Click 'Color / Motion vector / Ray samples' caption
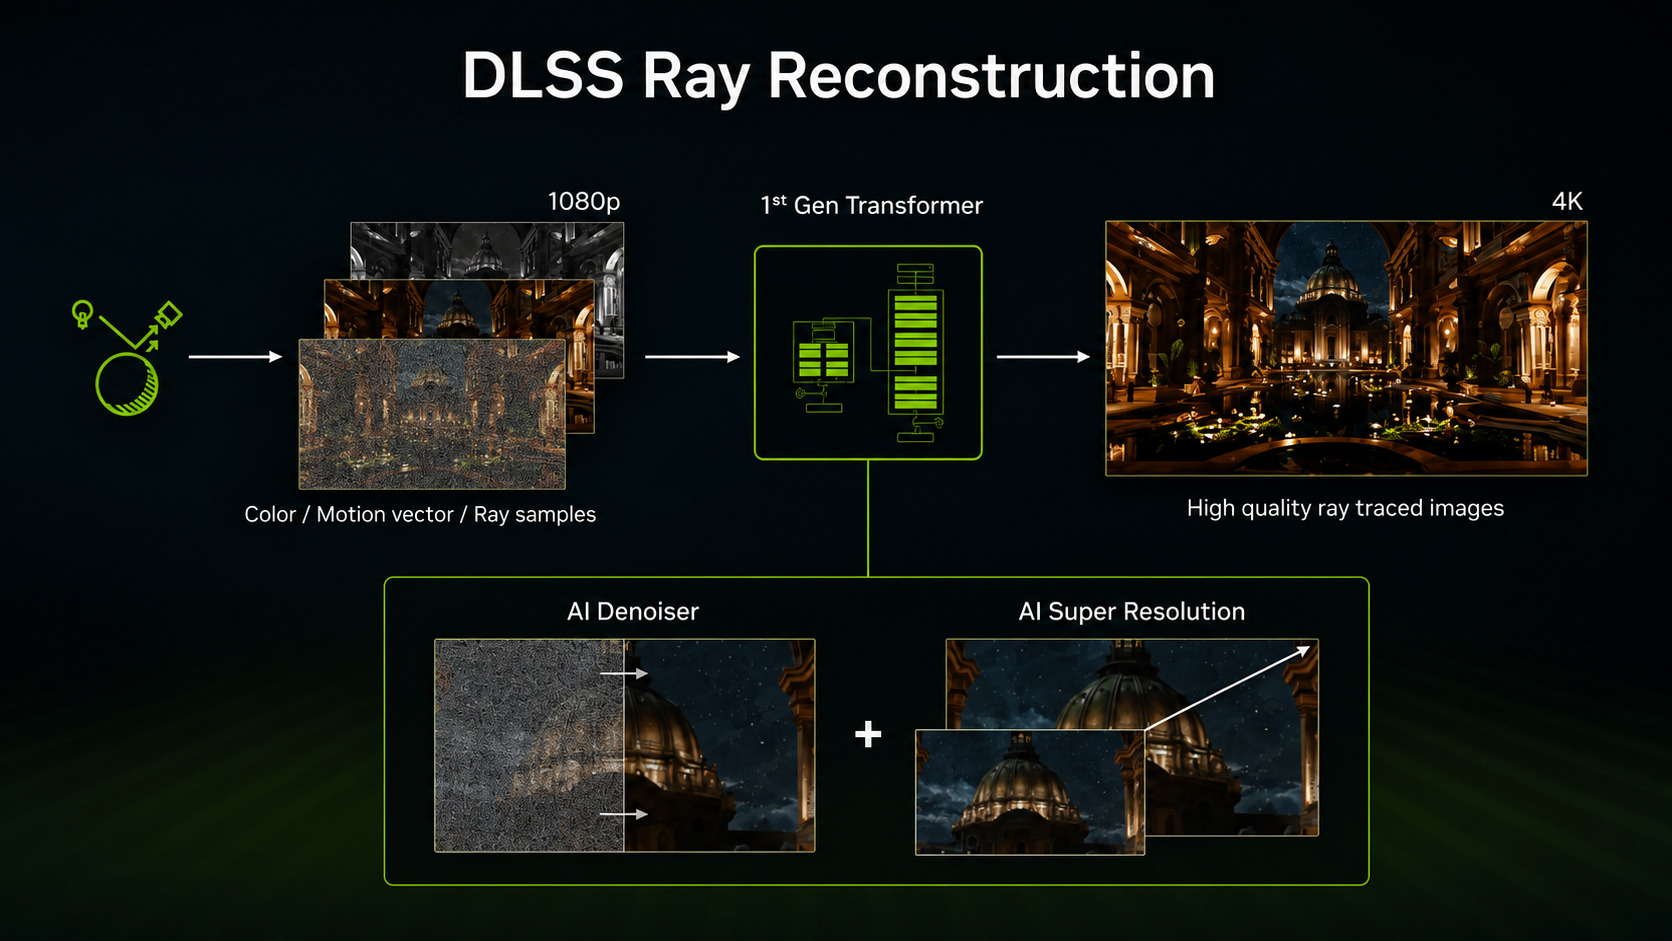Image resolution: width=1672 pixels, height=941 pixels. tap(420, 514)
